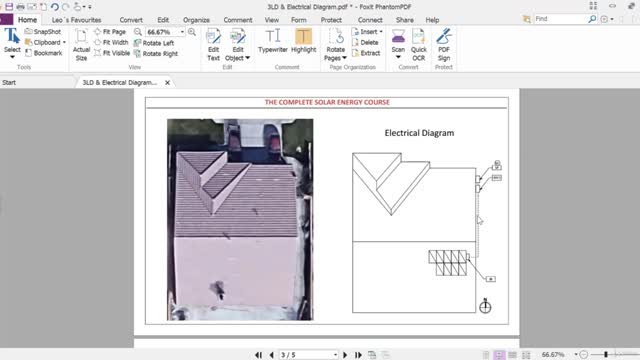
Task: Enable single page view mode in status bar
Action: pos(486,355)
